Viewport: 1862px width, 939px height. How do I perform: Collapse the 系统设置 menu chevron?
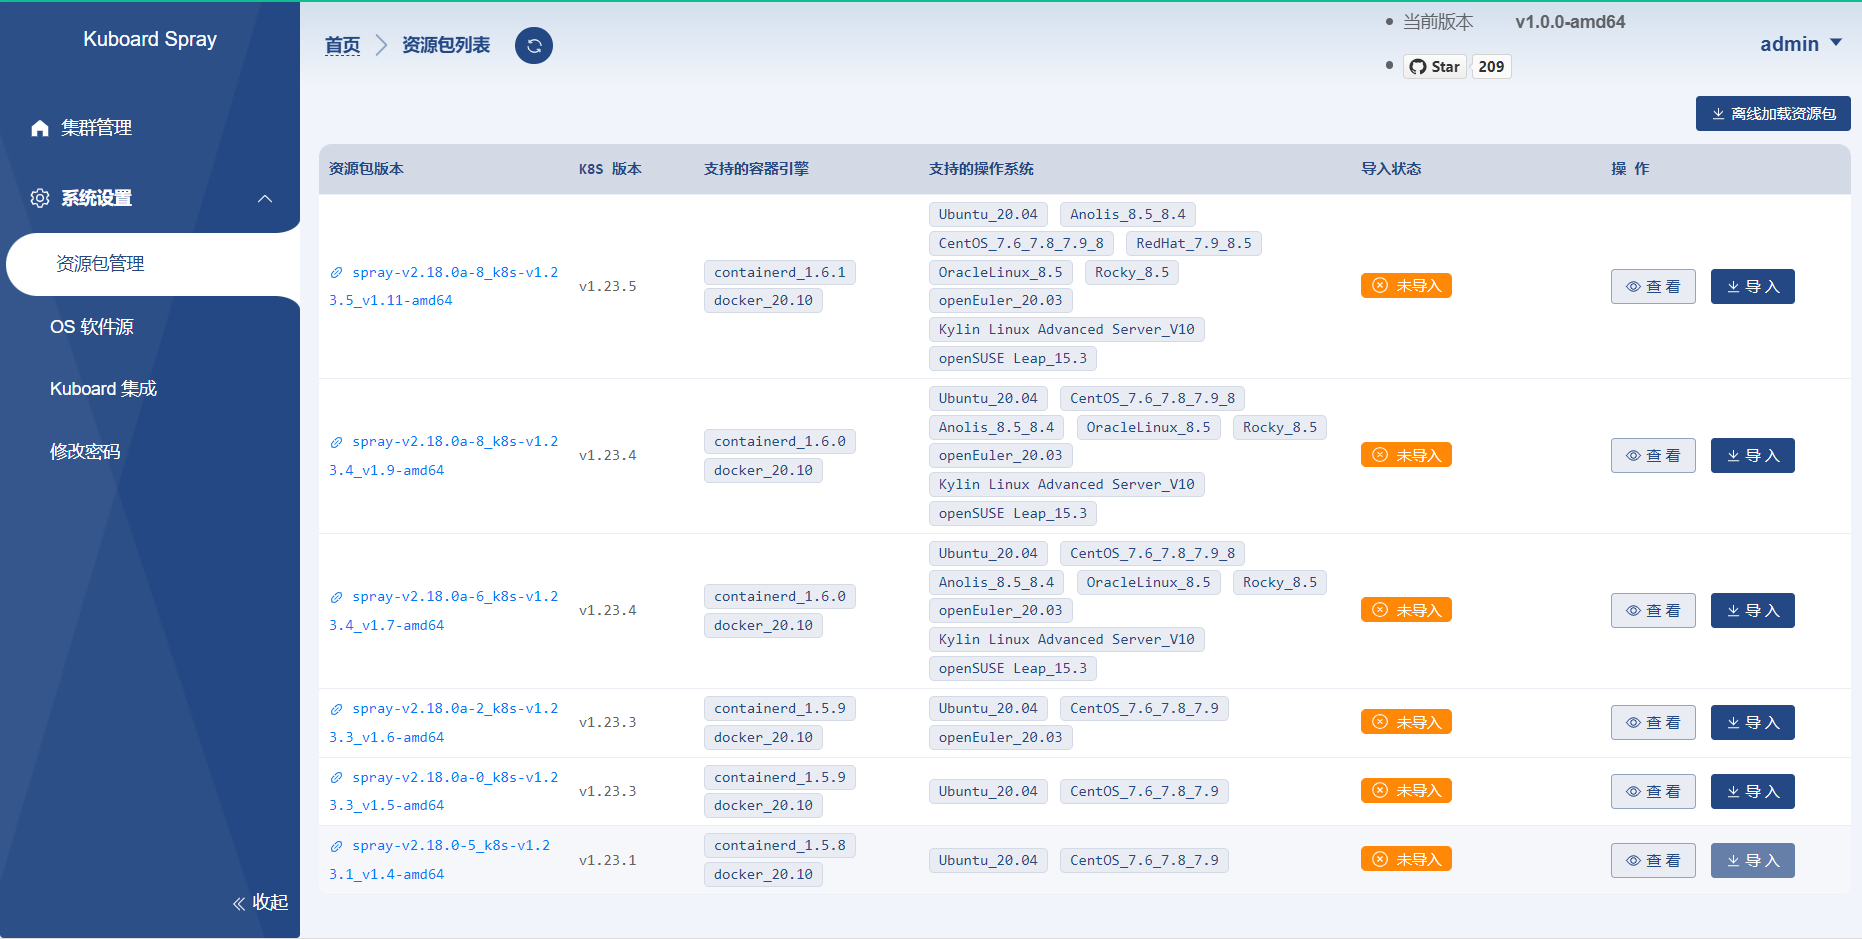click(x=265, y=198)
